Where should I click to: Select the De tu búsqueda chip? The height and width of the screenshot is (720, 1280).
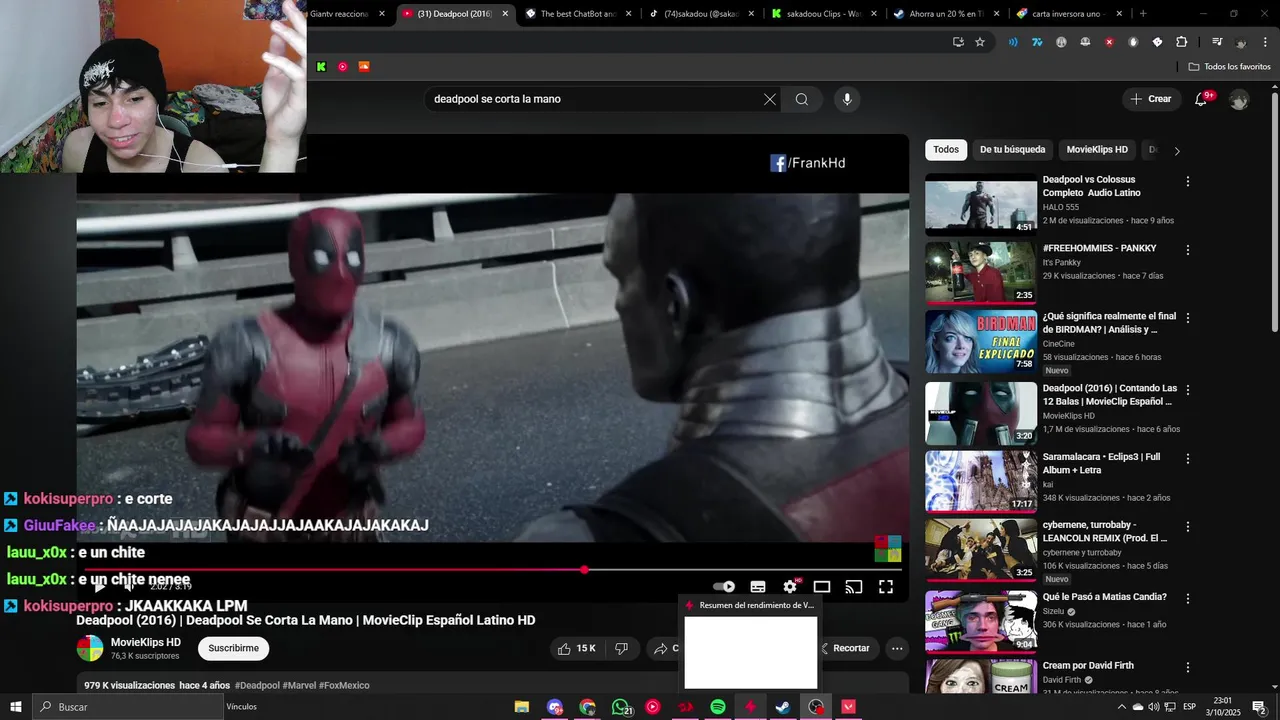(x=1012, y=150)
